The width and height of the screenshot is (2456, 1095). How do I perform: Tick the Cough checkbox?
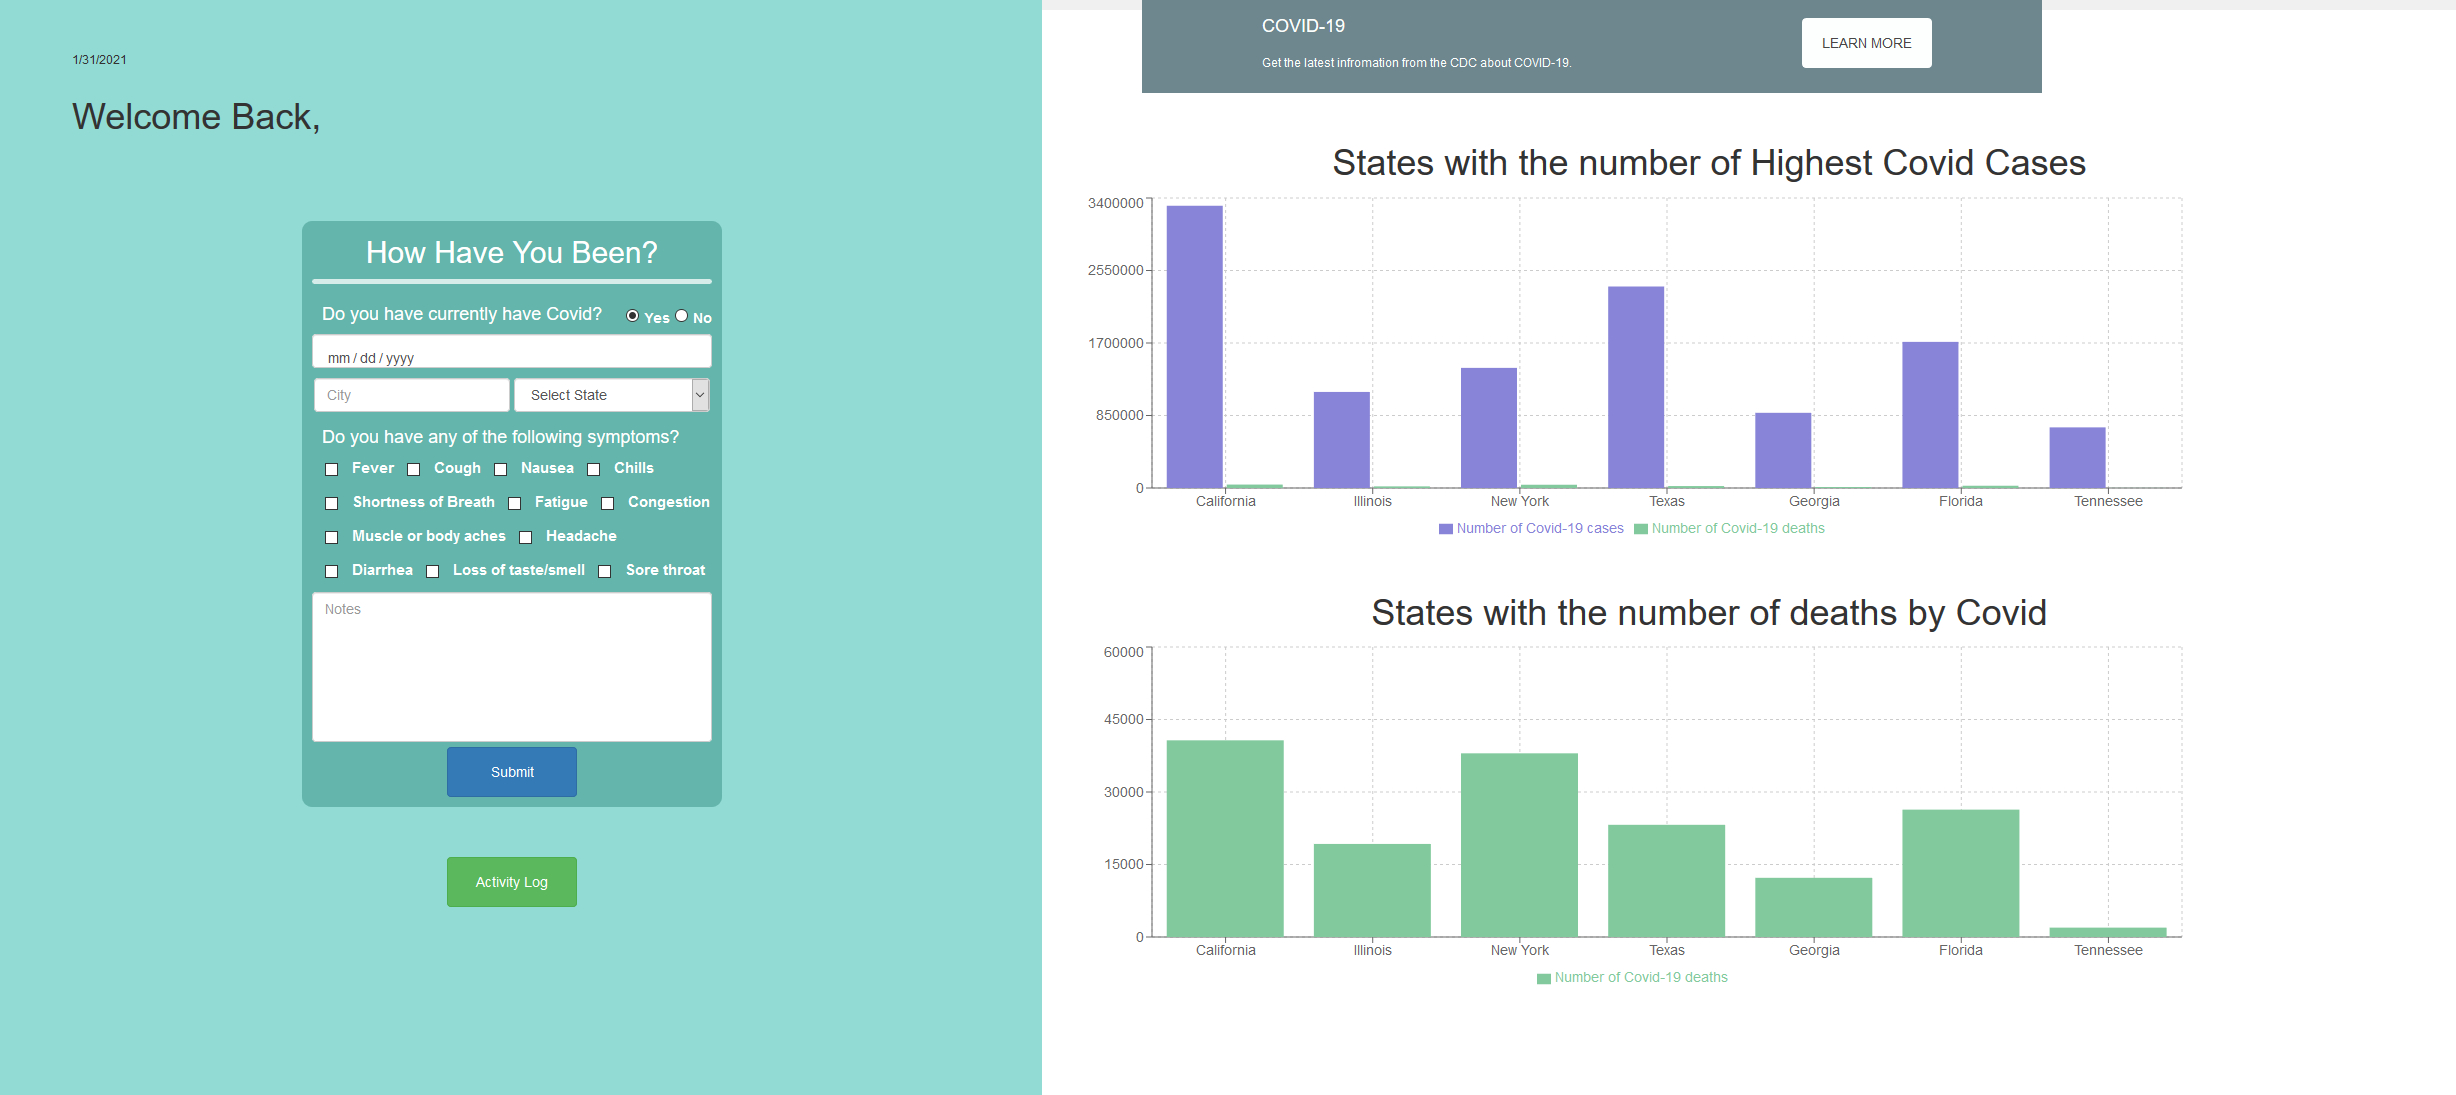tap(414, 470)
